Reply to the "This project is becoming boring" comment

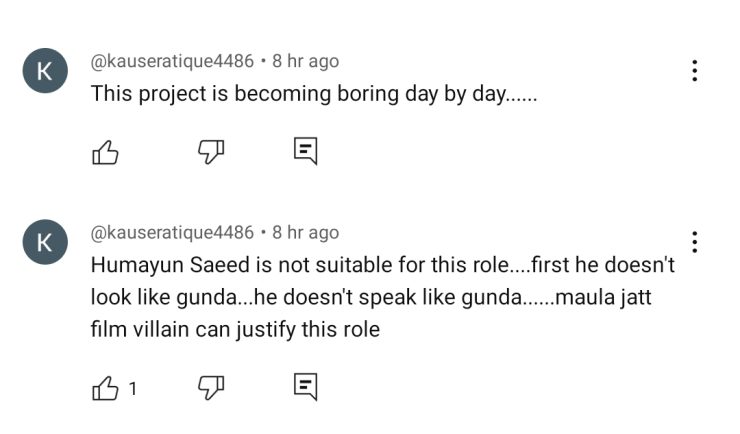click(x=305, y=151)
